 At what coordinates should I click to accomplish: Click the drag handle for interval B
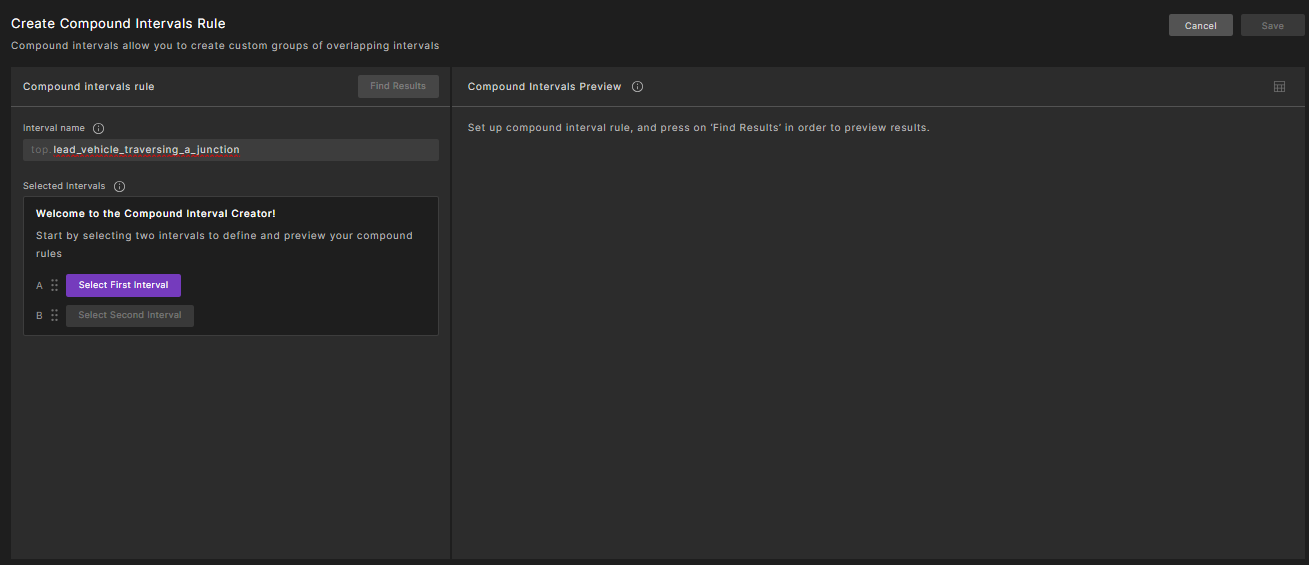click(54, 315)
